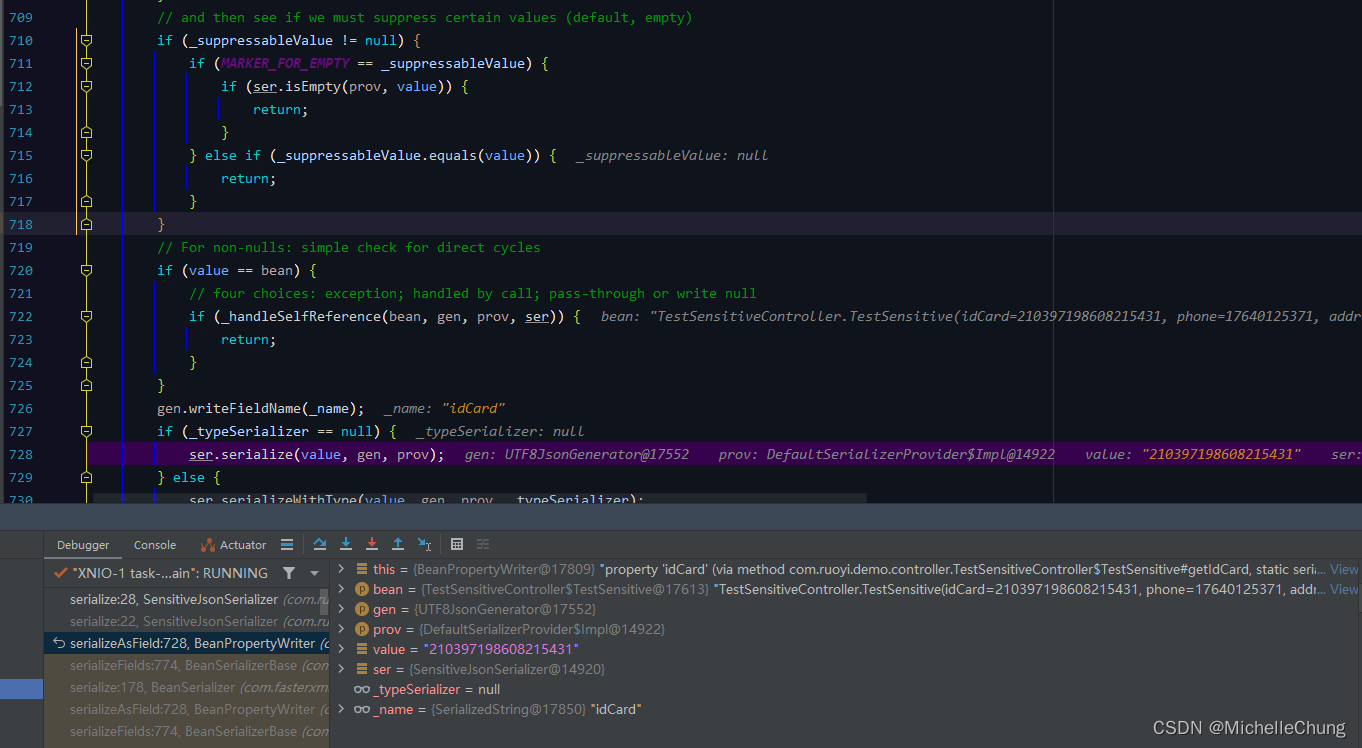The height and width of the screenshot is (748, 1362).
Task: Click the orange parameter icon for 'prov'
Action: pyautogui.click(x=362, y=629)
